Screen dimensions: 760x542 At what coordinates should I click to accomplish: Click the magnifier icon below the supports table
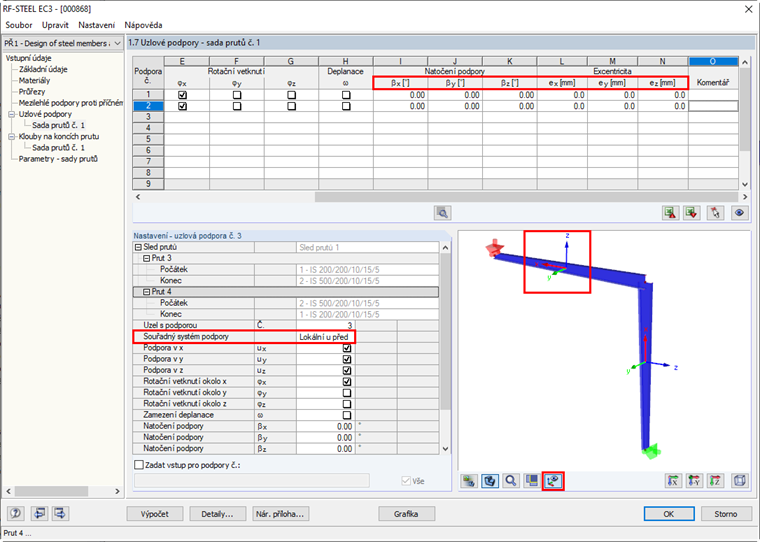pyautogui.click(x=442, y=213)
